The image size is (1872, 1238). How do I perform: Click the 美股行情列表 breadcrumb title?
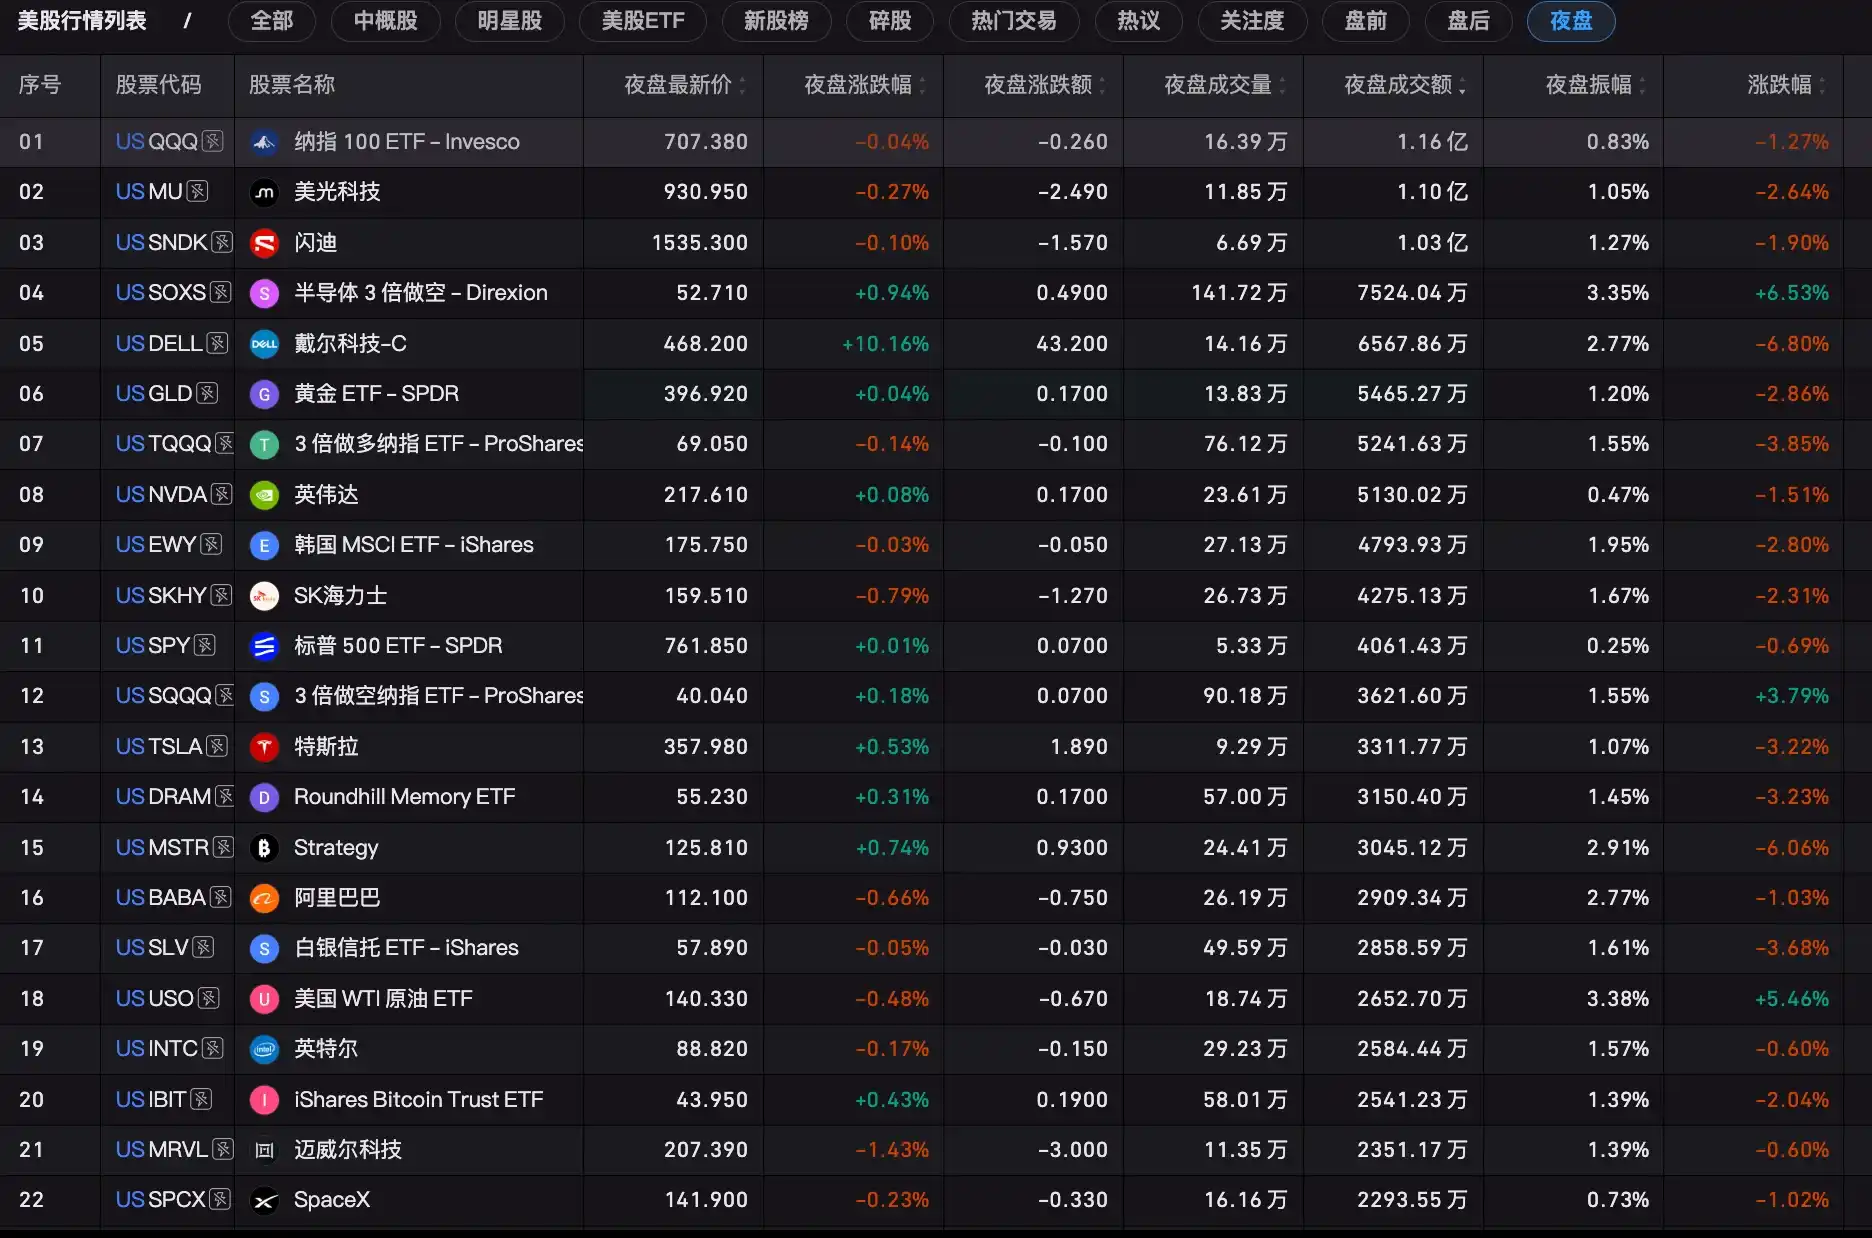click(82, 21)
